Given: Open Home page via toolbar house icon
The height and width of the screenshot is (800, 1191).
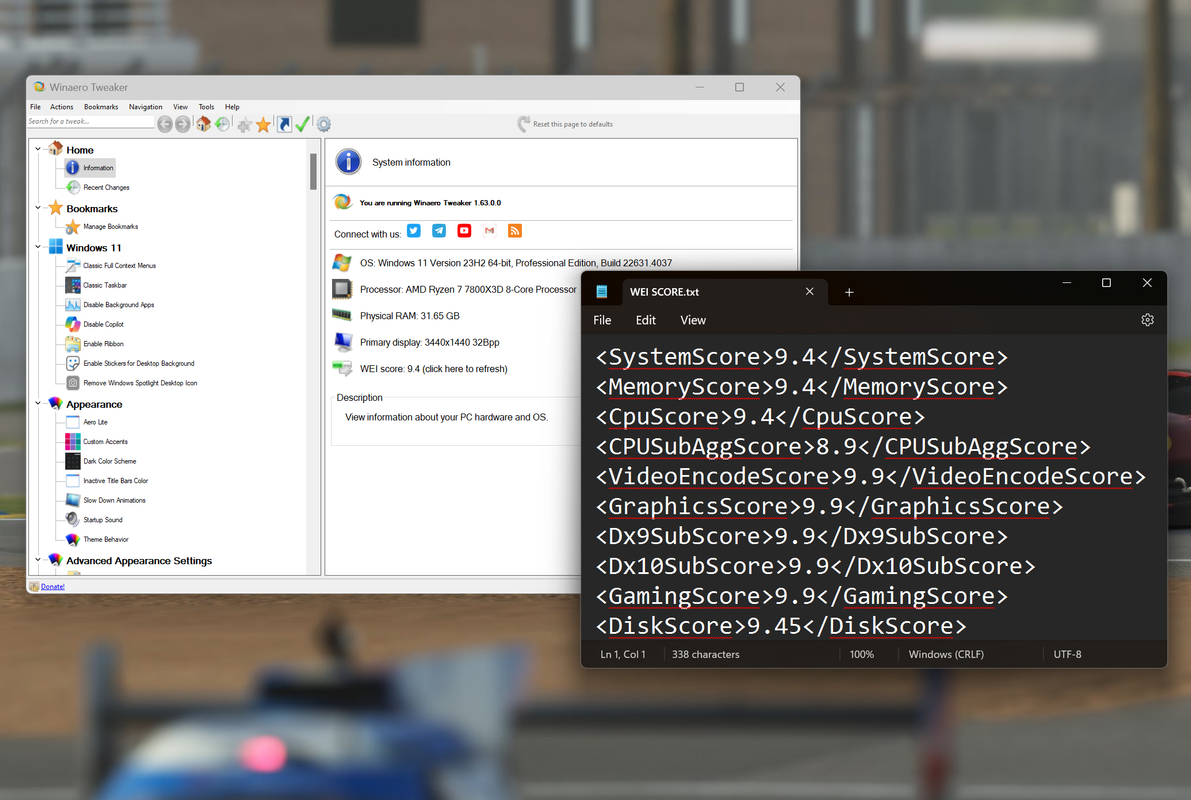Looking at the screenshot, I should click(203, 124).
